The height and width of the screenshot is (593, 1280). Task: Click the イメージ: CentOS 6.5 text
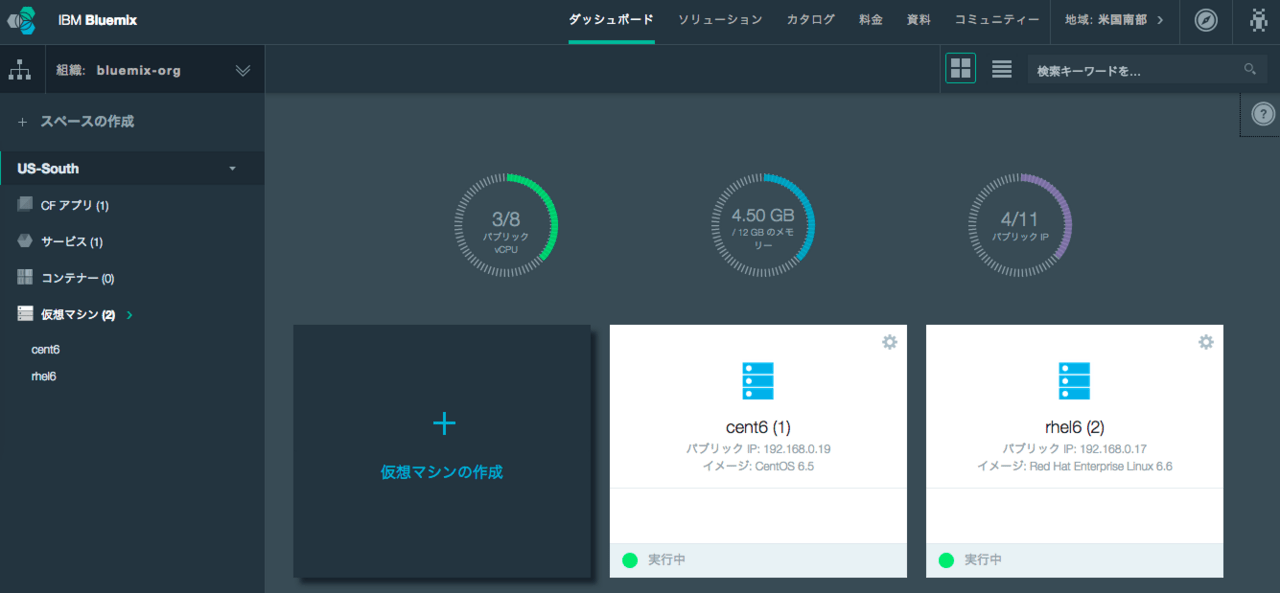pyautogui.click(x=758, y=467)
